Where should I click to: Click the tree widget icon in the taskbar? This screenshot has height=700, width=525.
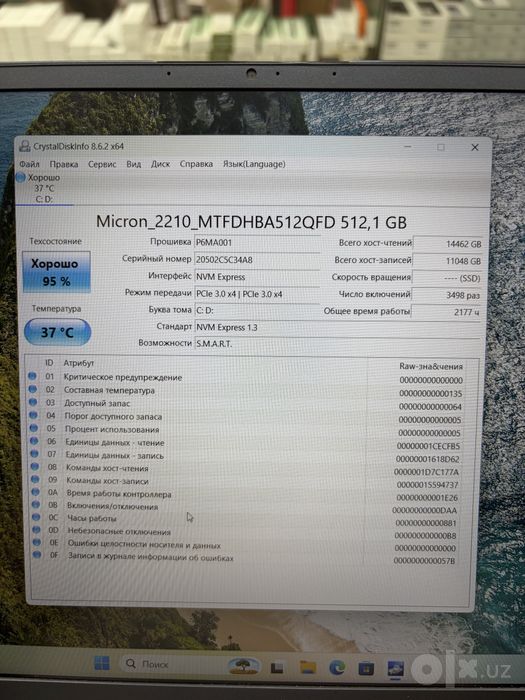tap(244, 666)
